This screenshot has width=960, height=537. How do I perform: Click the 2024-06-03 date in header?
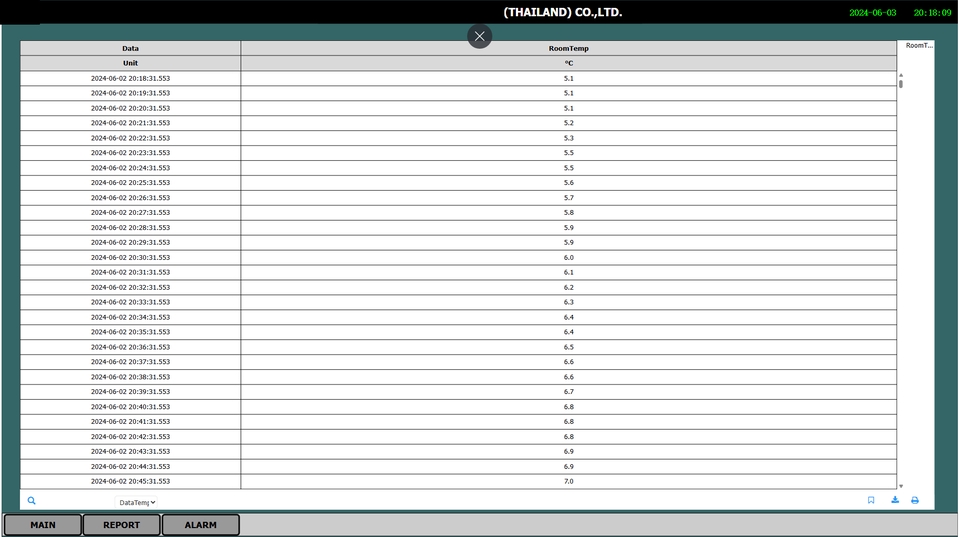click(x=872, y=13)
